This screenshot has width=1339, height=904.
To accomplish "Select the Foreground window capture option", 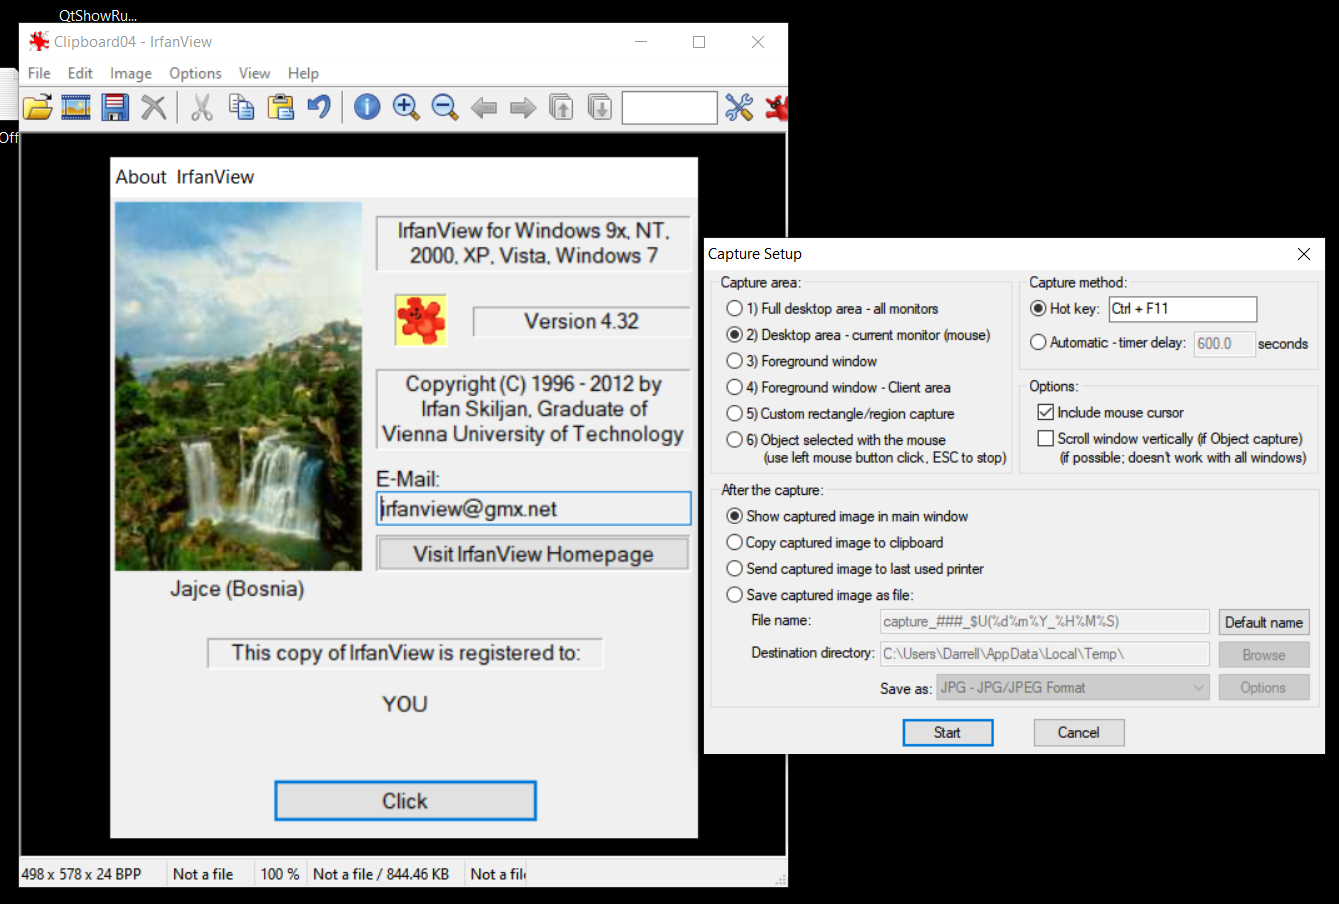I will (735, 361).
